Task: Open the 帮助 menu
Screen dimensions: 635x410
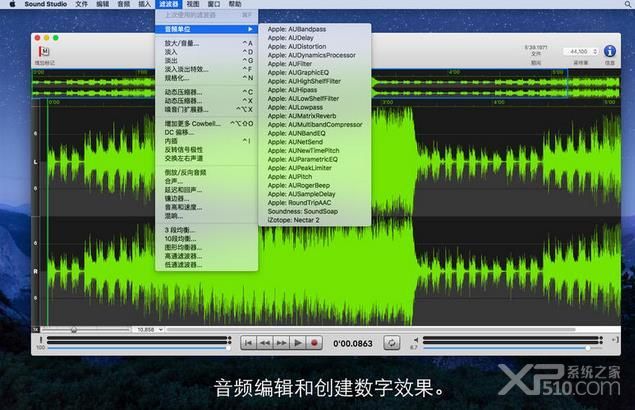Action: [235, 4]
